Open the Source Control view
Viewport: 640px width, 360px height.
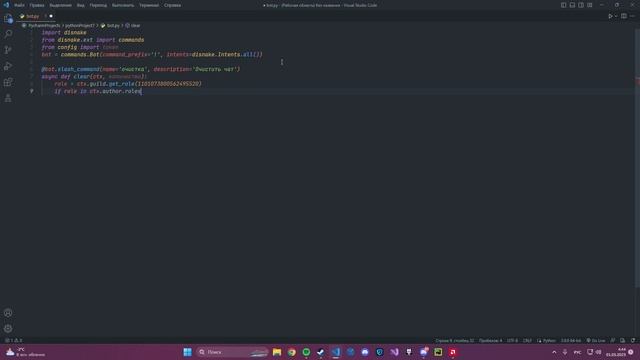point(8,50)
